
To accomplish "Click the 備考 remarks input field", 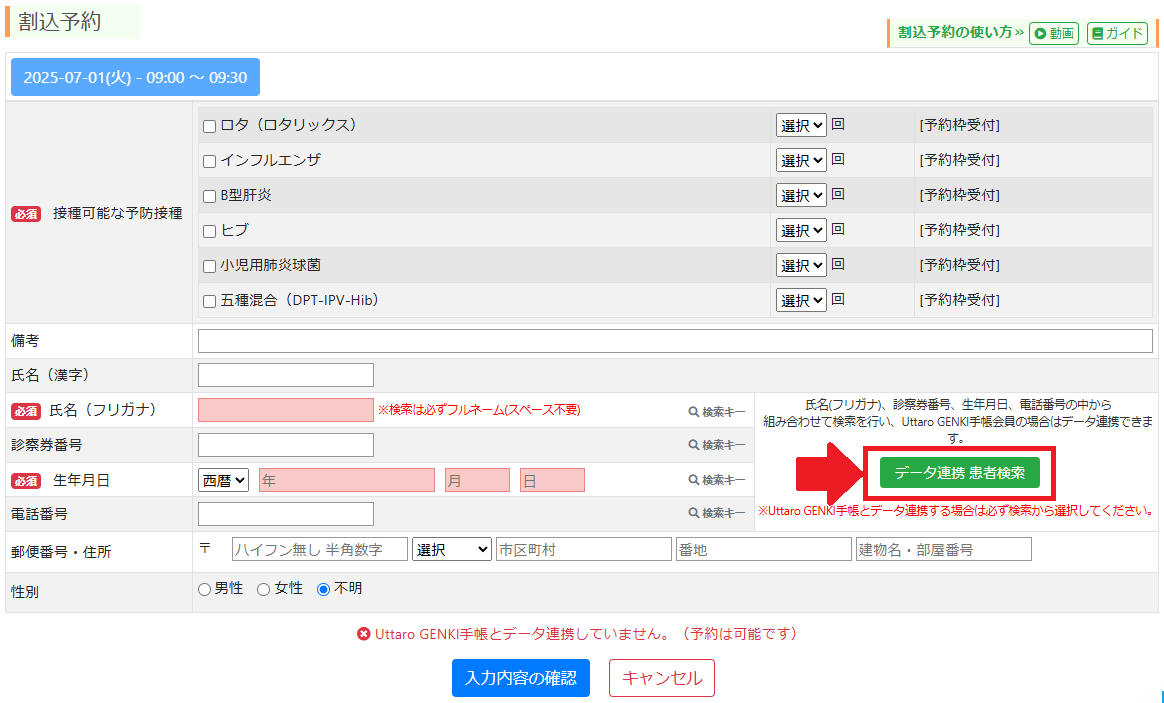I will click(x=676, y=341).
